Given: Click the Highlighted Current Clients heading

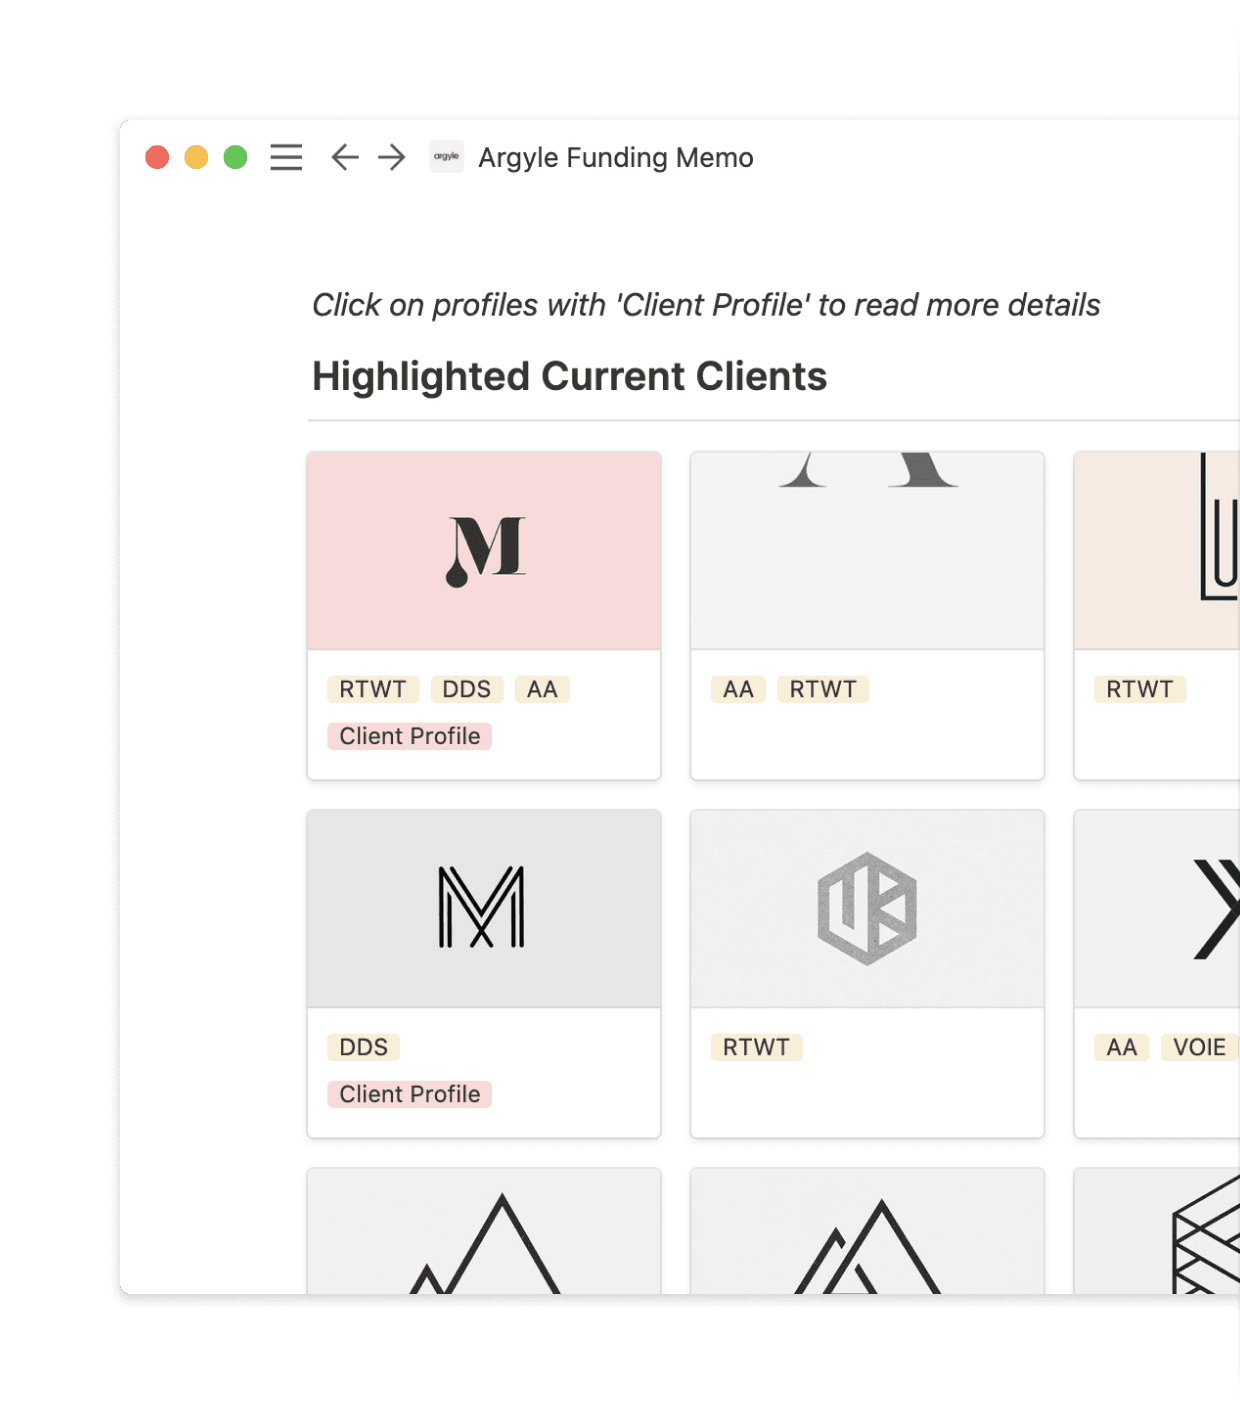Looking at the screenshot, I should [569, 377].
